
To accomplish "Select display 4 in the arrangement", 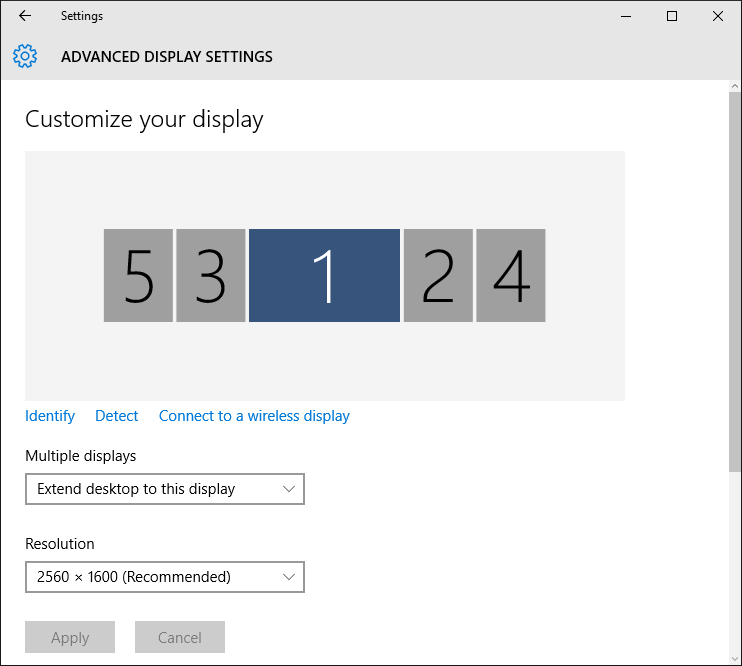I will (511, 275).
